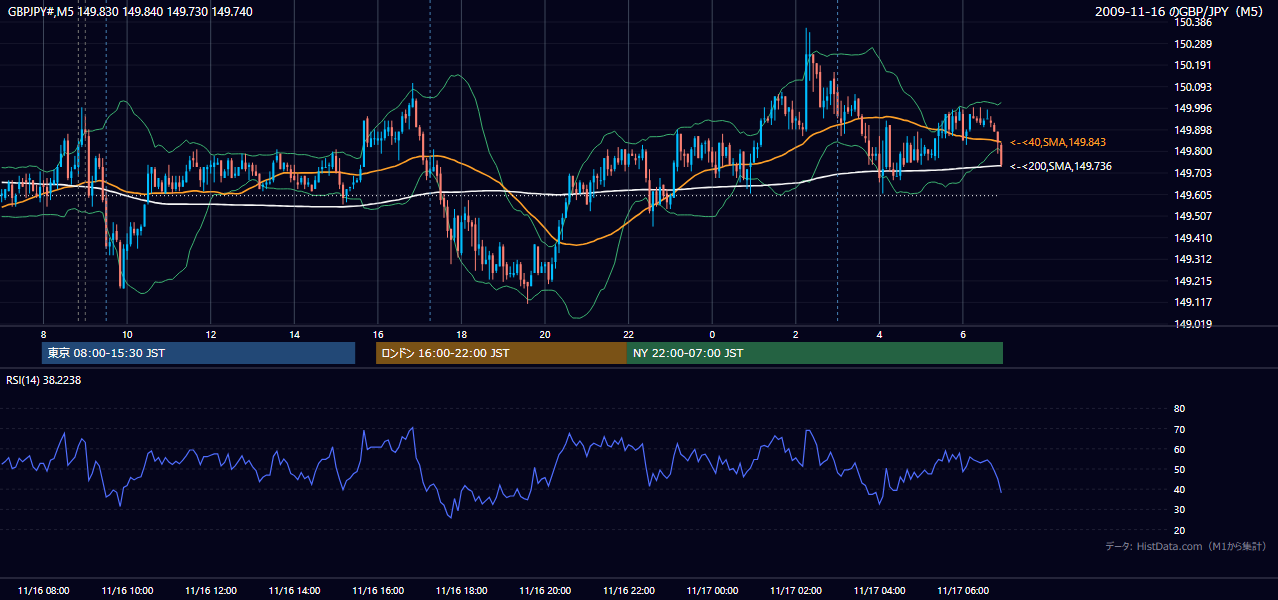Click the 149.507 price axis label
Image resolution: width=1278 pixels, height=600 pixels.
(x=1193, y=216)
